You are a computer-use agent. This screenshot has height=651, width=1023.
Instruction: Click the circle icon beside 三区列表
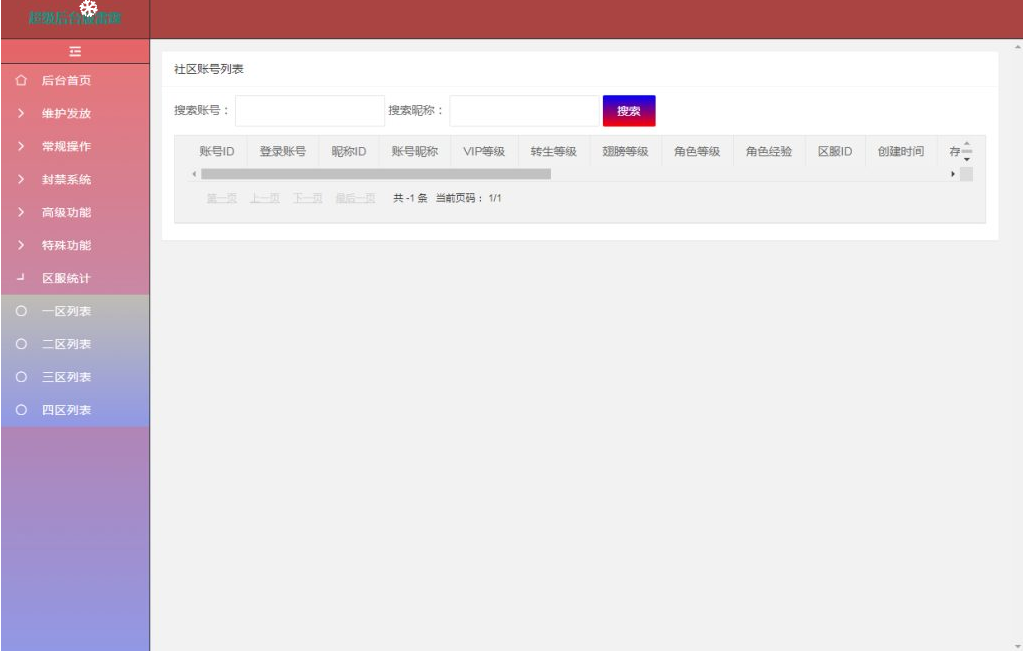pos(20,378)
